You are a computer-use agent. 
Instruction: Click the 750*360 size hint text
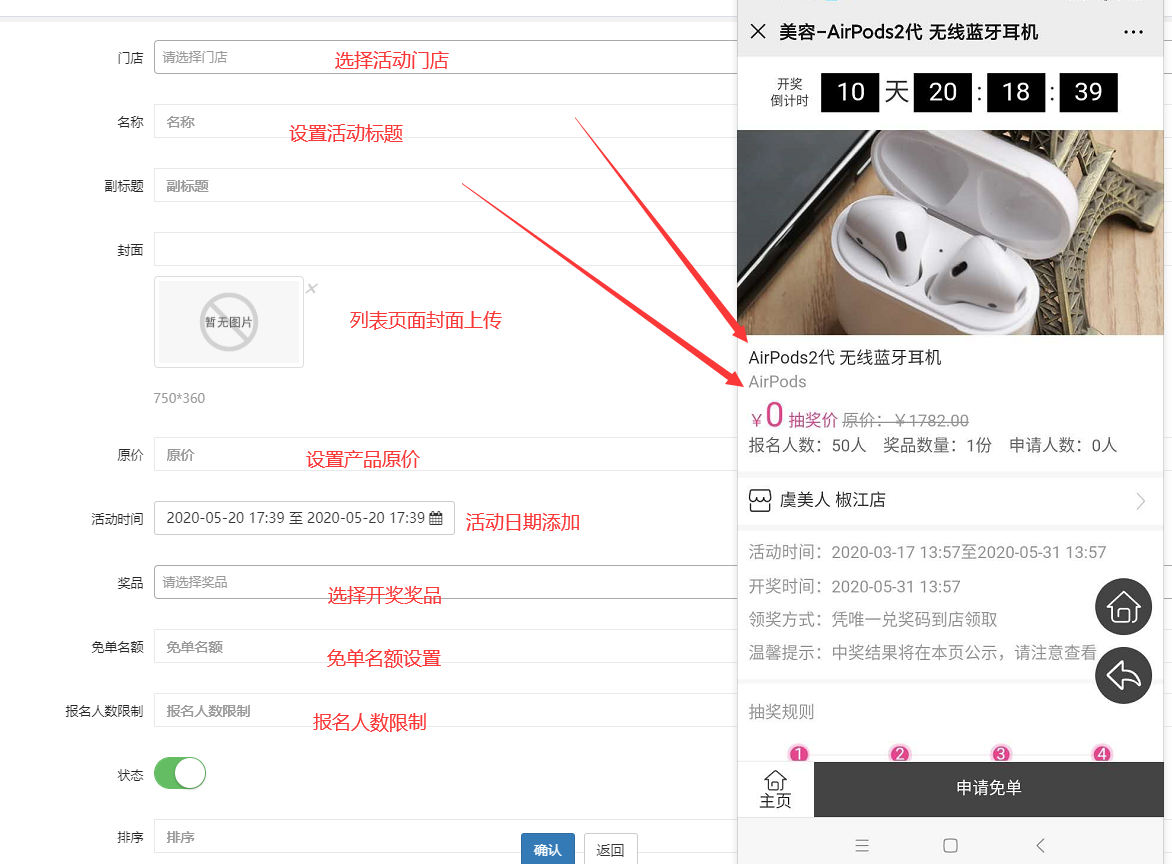coord(179,398)
